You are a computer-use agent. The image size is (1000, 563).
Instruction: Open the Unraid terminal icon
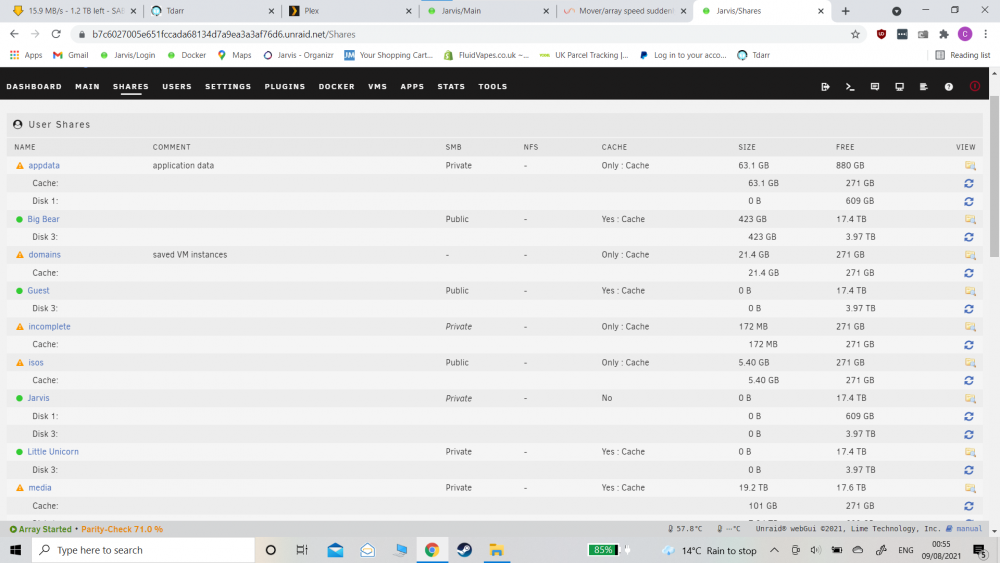[850, 87]
